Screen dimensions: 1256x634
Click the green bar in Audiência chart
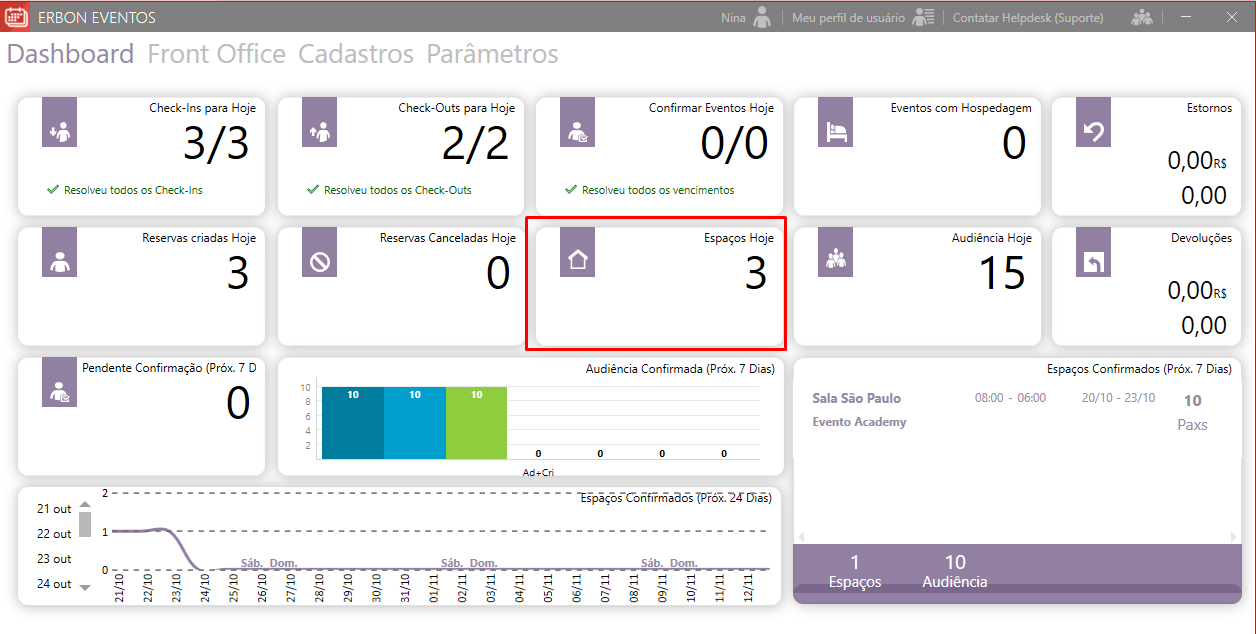[x=476, y=425]
